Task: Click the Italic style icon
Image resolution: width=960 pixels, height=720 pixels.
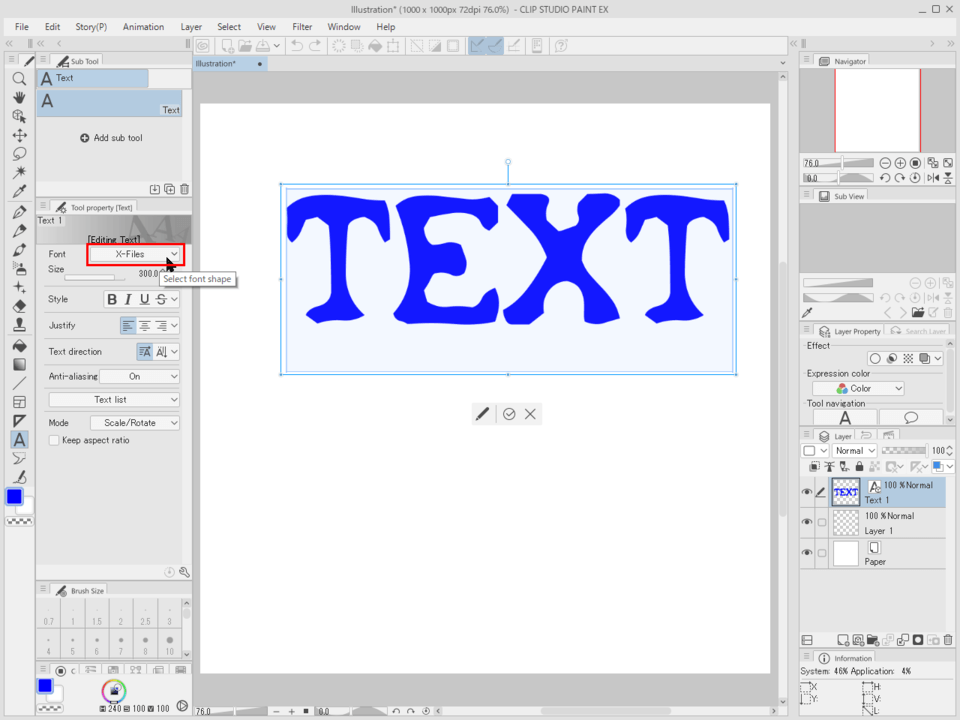Action: (x=128, y=299)
